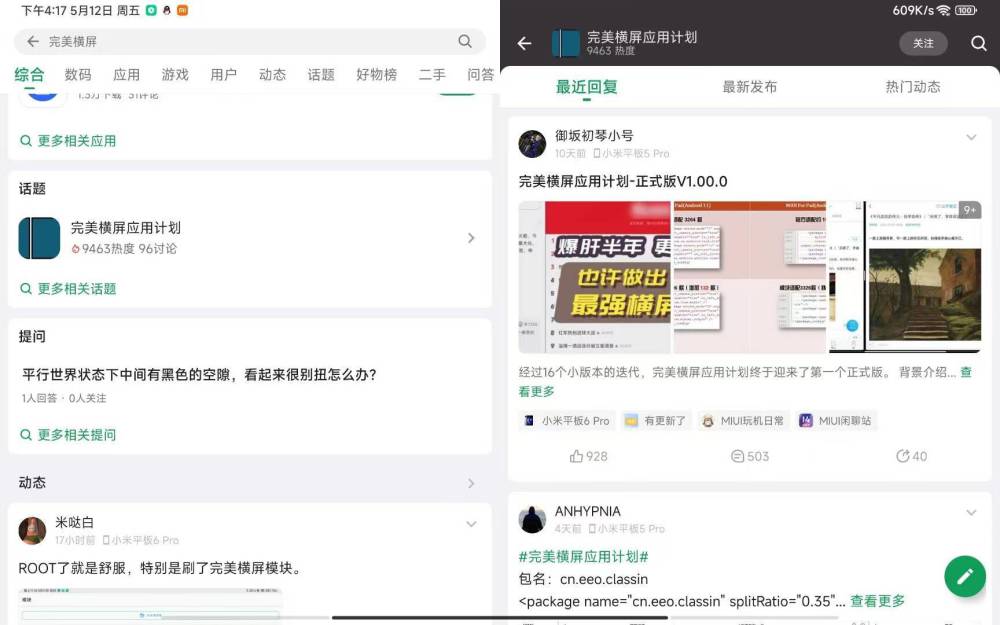Expand the 动态 section arrow
Image resolution: width=1000 pixels, height=625 pixels.
471,483
